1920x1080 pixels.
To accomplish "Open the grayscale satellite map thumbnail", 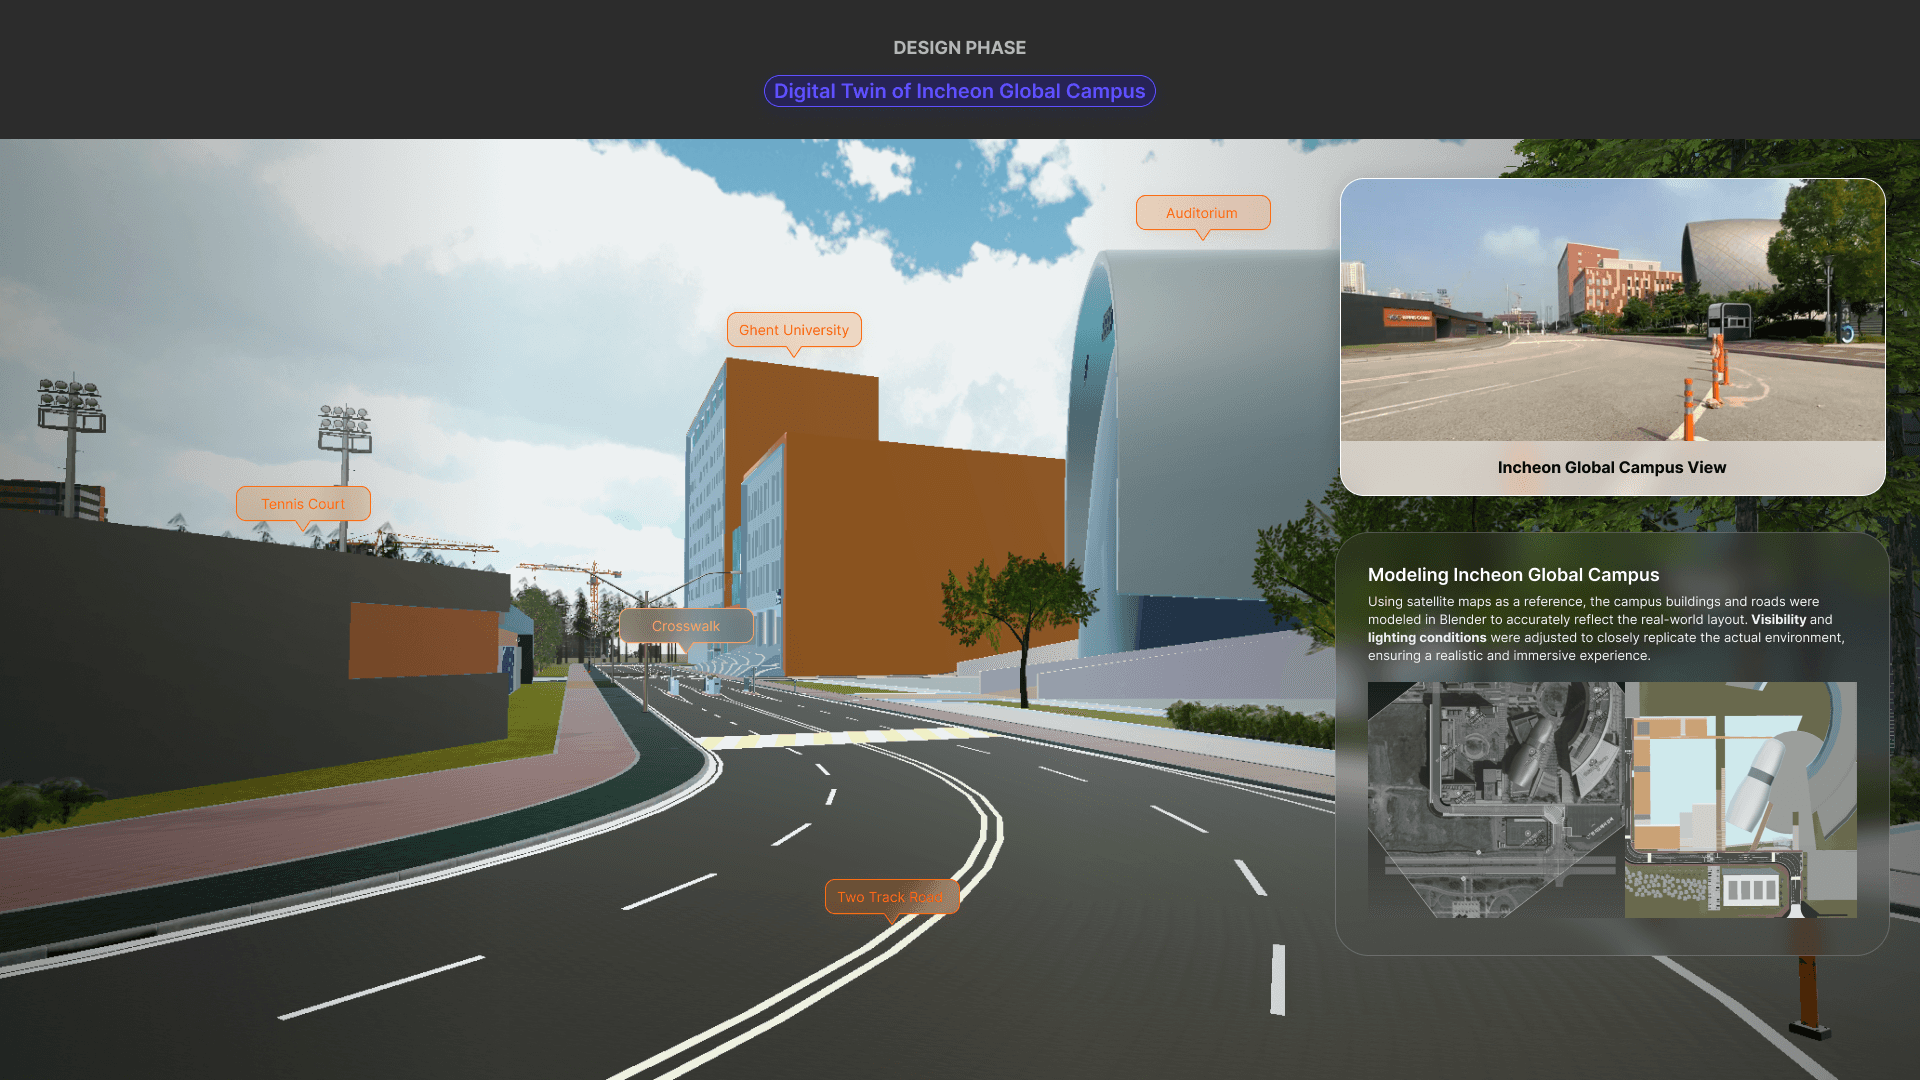I will pos(1495,800).
